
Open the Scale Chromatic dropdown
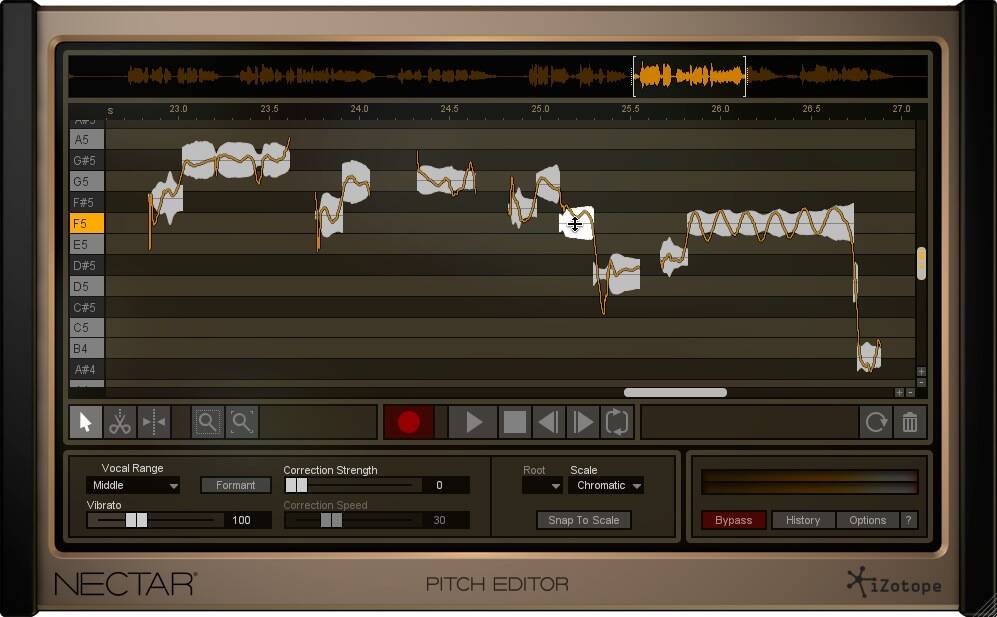click(x=607, y=485)
